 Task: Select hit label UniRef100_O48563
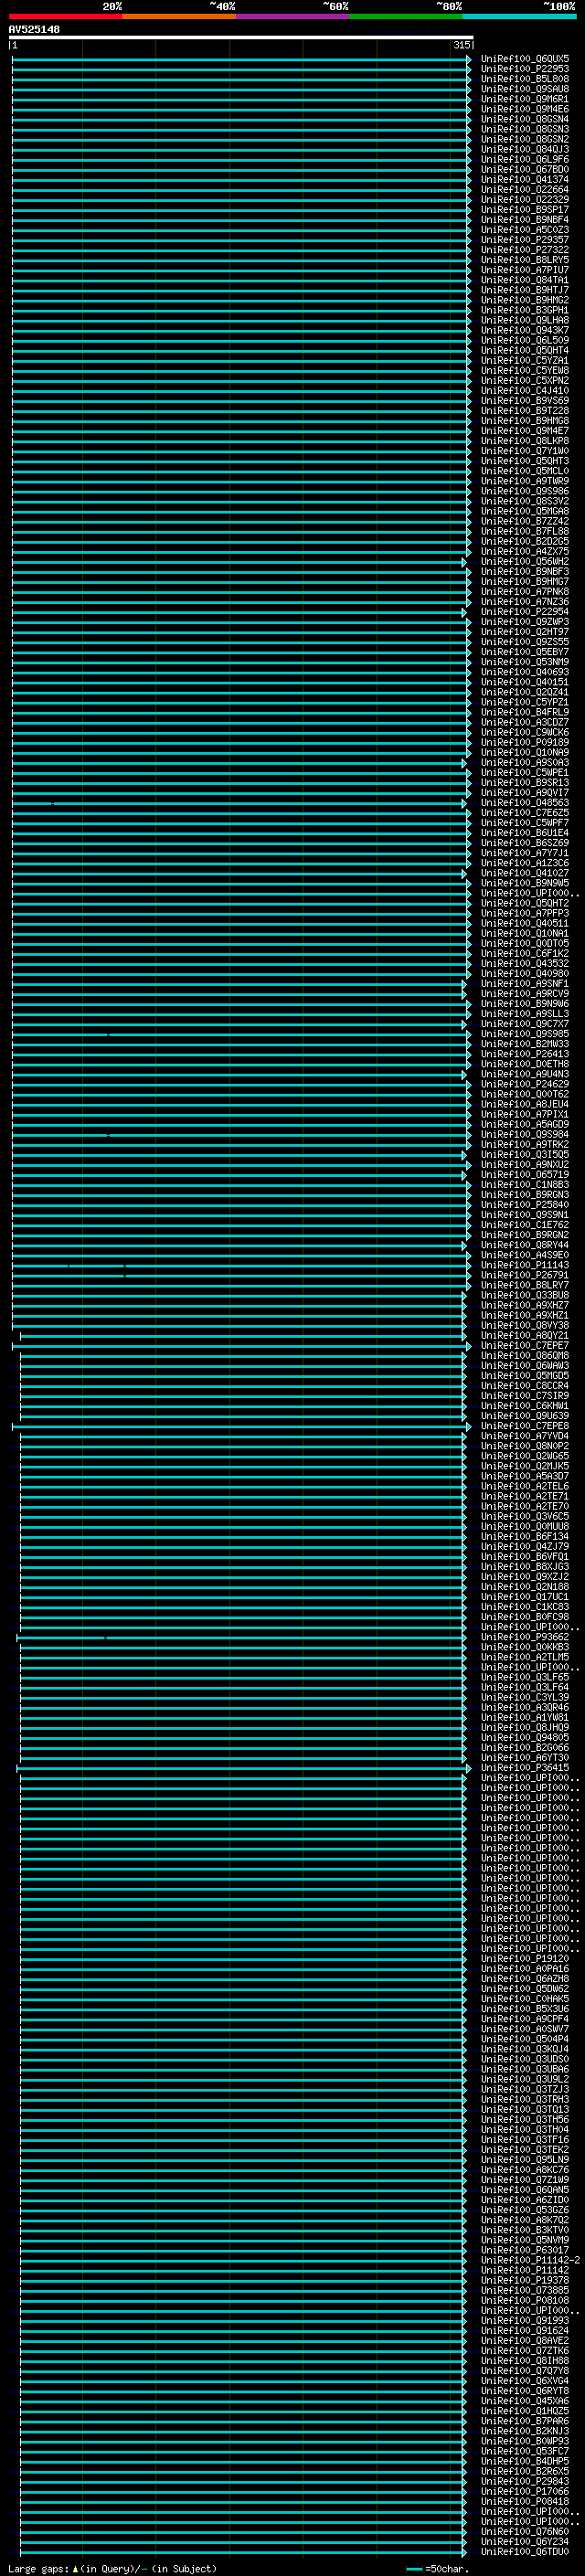[x=525, y=803]
